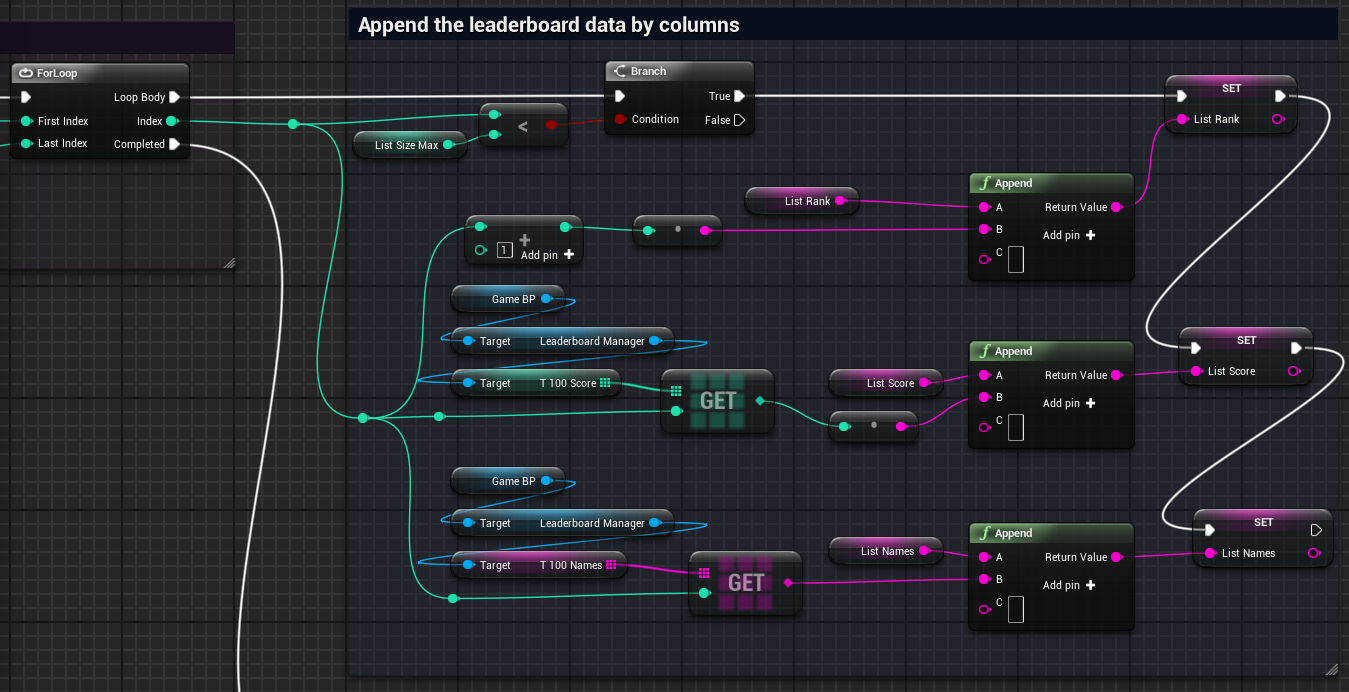This screenshot has height=692, width=1349.
Task: Click the integer add node plus symbol
Action: click(524, 240)
